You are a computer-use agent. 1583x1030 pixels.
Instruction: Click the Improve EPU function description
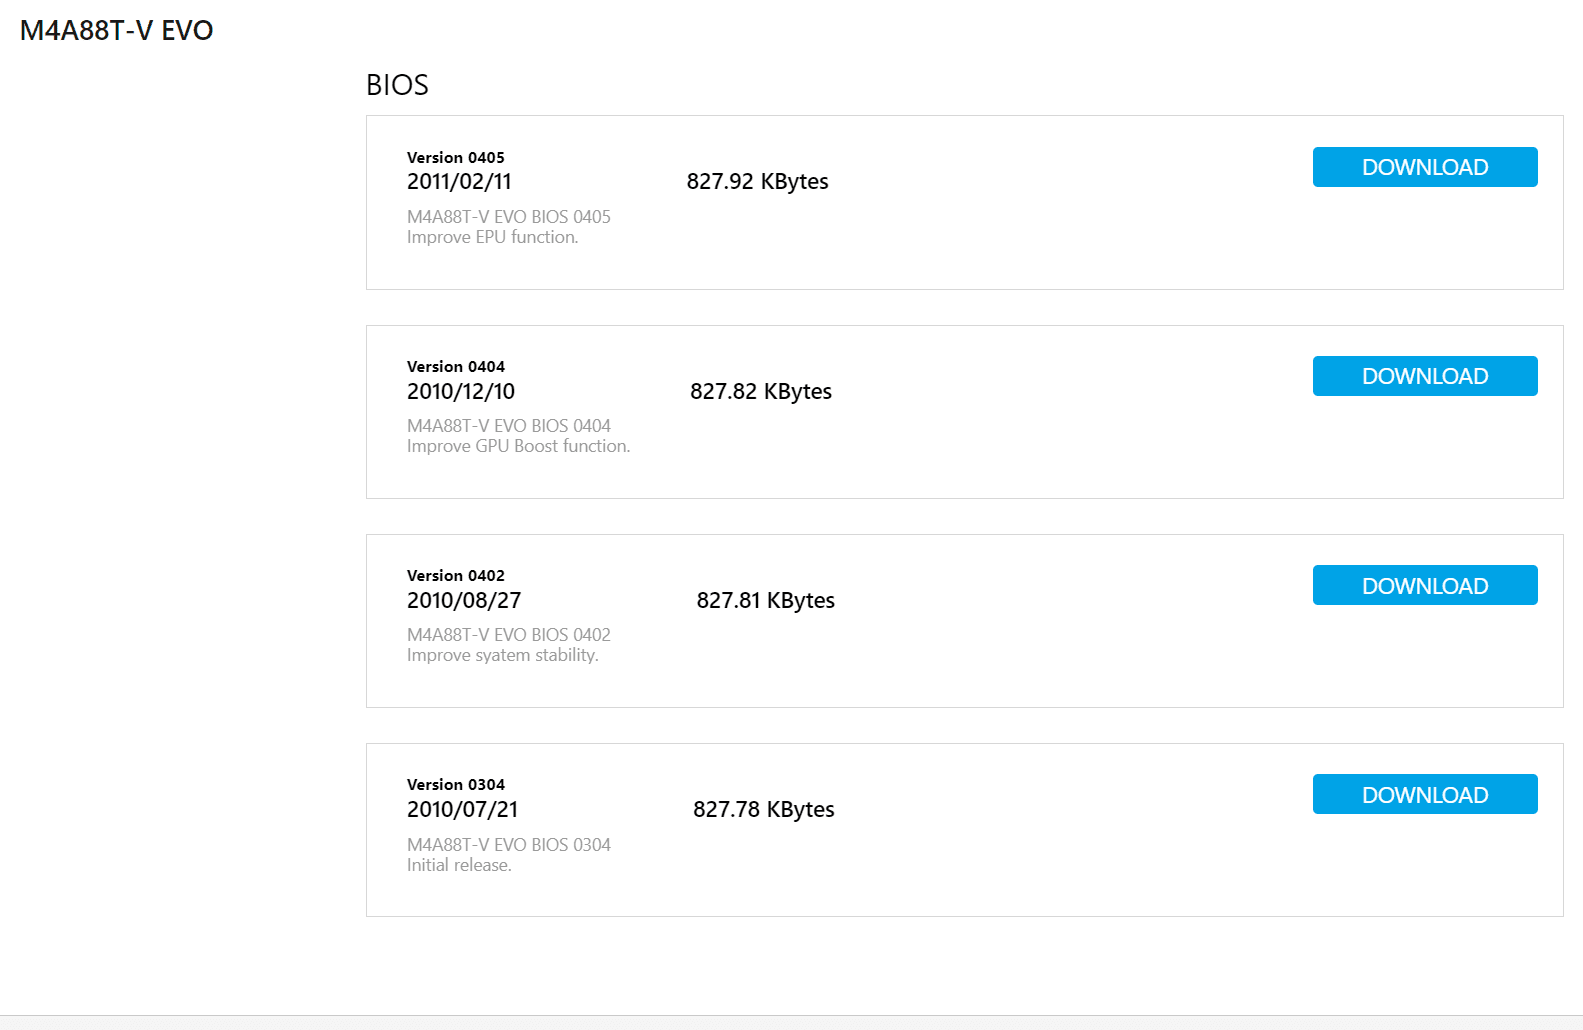pos(493,237)
